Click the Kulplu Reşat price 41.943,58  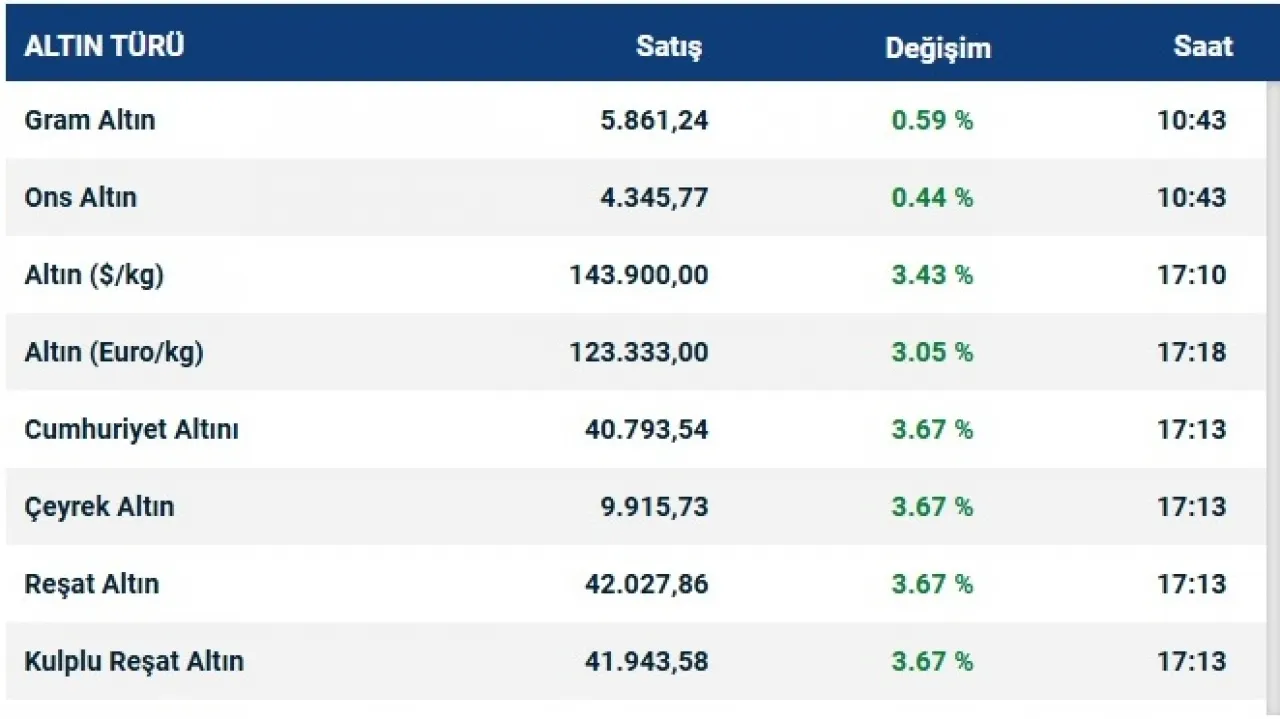click(646, 661)
